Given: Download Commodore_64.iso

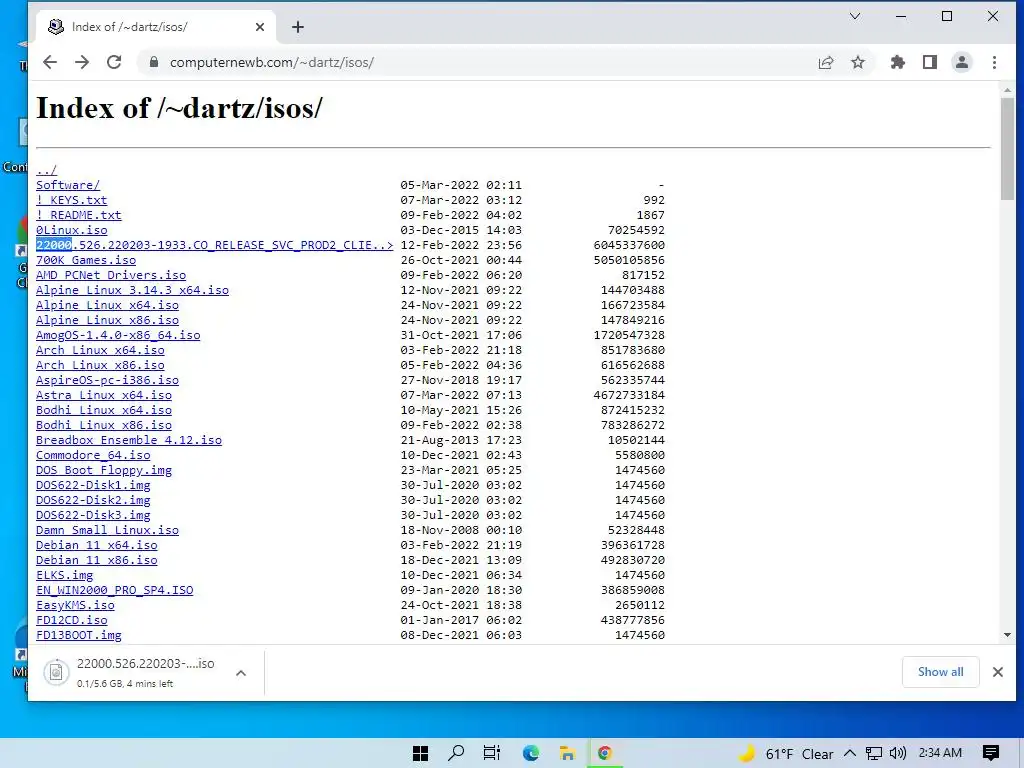Looking at the screenshot, I should [93, 455].
